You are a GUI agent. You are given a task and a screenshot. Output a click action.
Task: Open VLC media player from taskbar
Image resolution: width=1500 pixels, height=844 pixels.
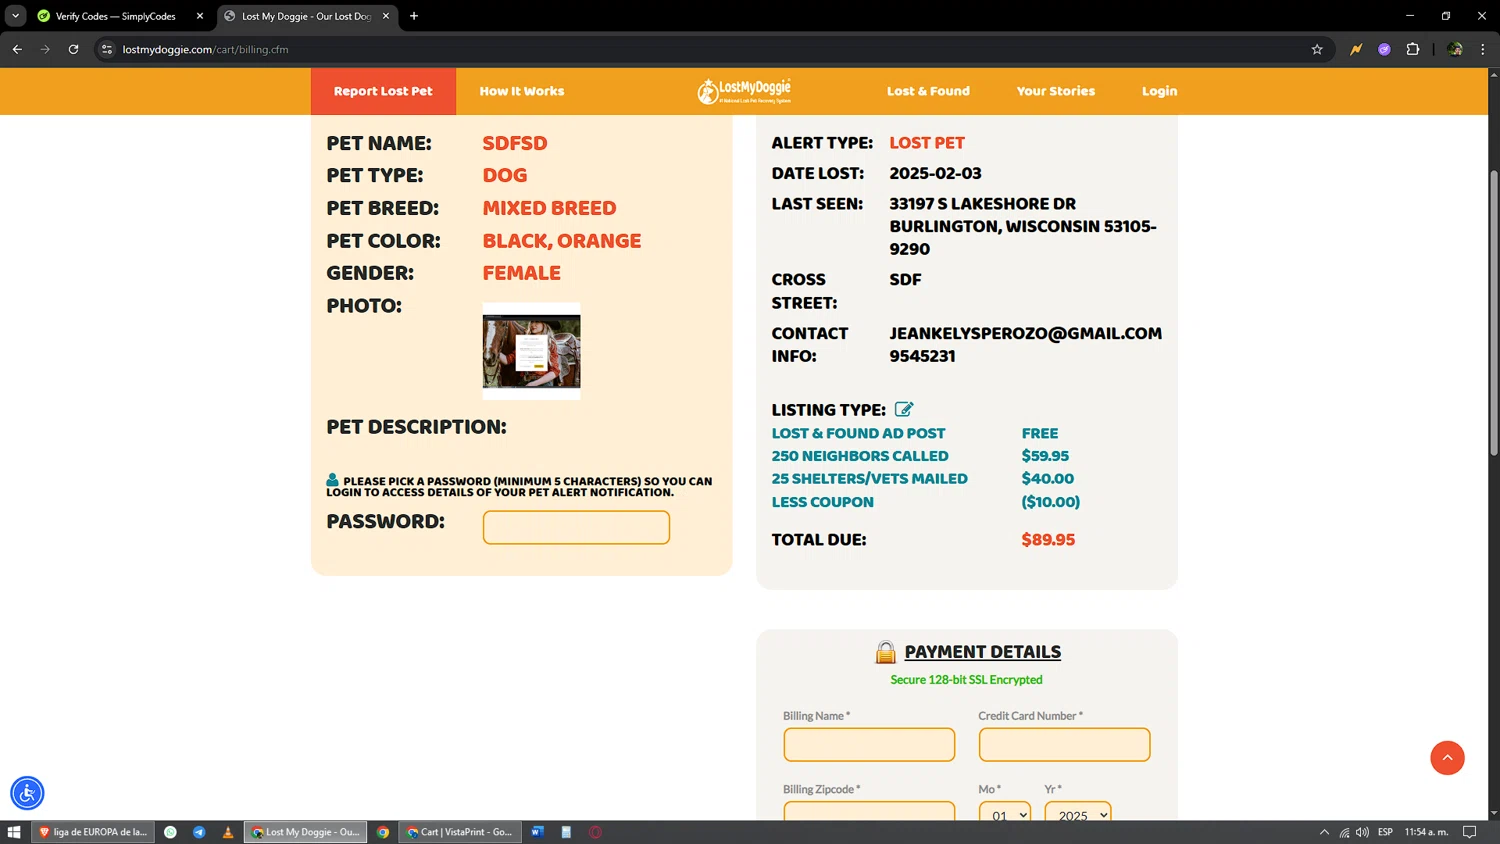(x=228, y=832)
